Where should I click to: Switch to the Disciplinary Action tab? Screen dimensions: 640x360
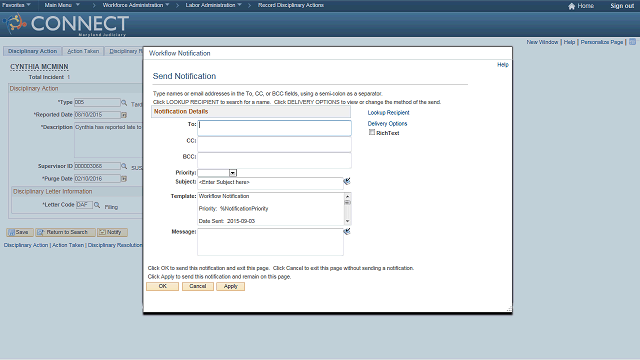33,51
